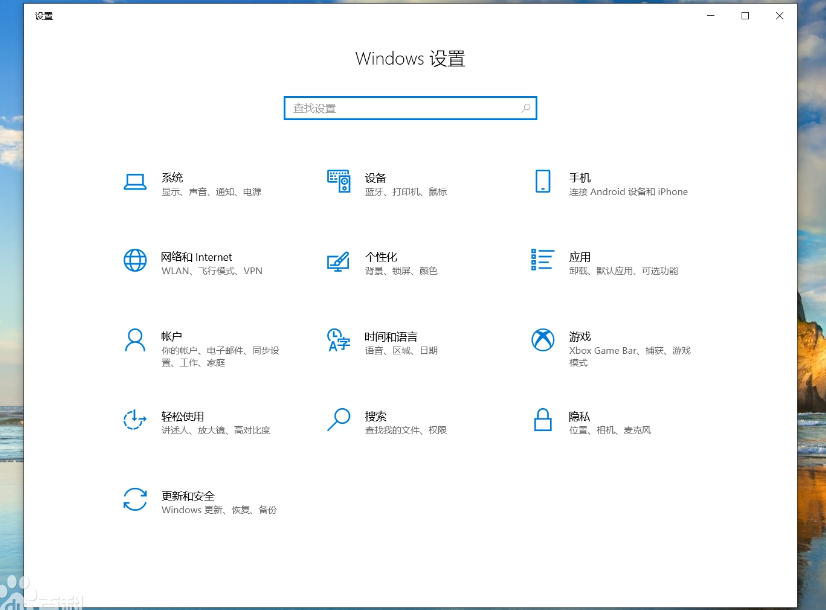Click the 网络和 Internet globe icon
Screen dimensions: 826x610
(135, 261)
